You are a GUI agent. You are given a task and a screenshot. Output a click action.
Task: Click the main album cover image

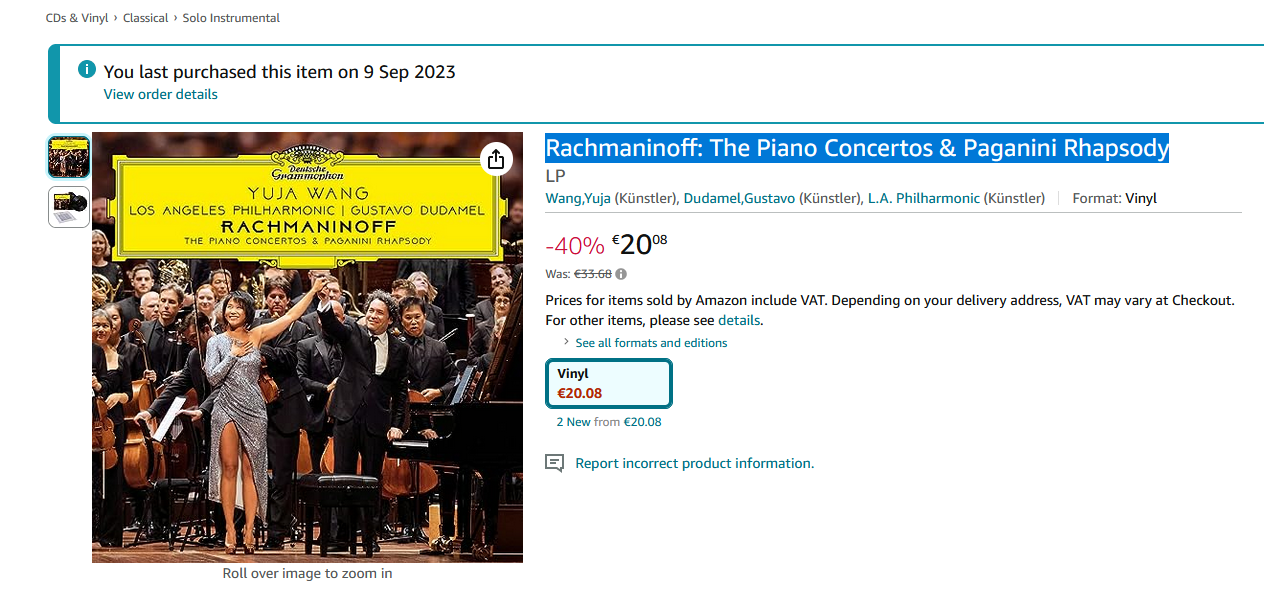coord(307,347)
